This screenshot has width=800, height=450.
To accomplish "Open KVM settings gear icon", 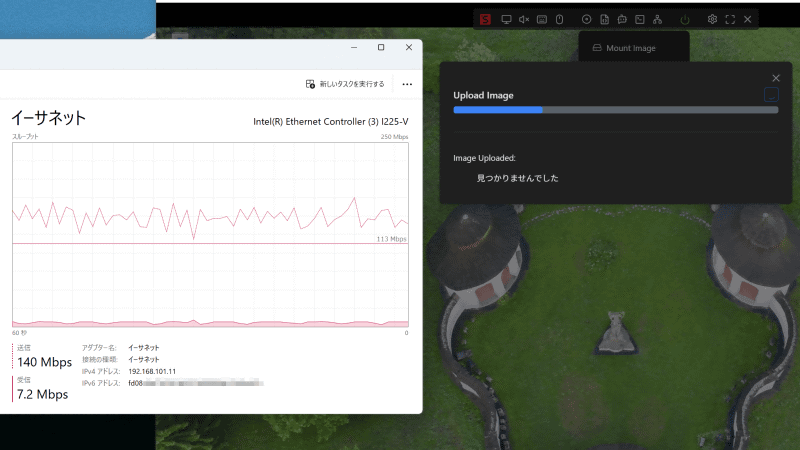I will pos(712,19).
